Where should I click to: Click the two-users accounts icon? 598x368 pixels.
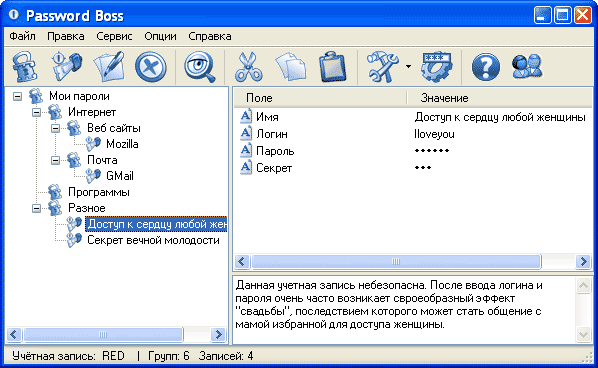tap(527, 67)
